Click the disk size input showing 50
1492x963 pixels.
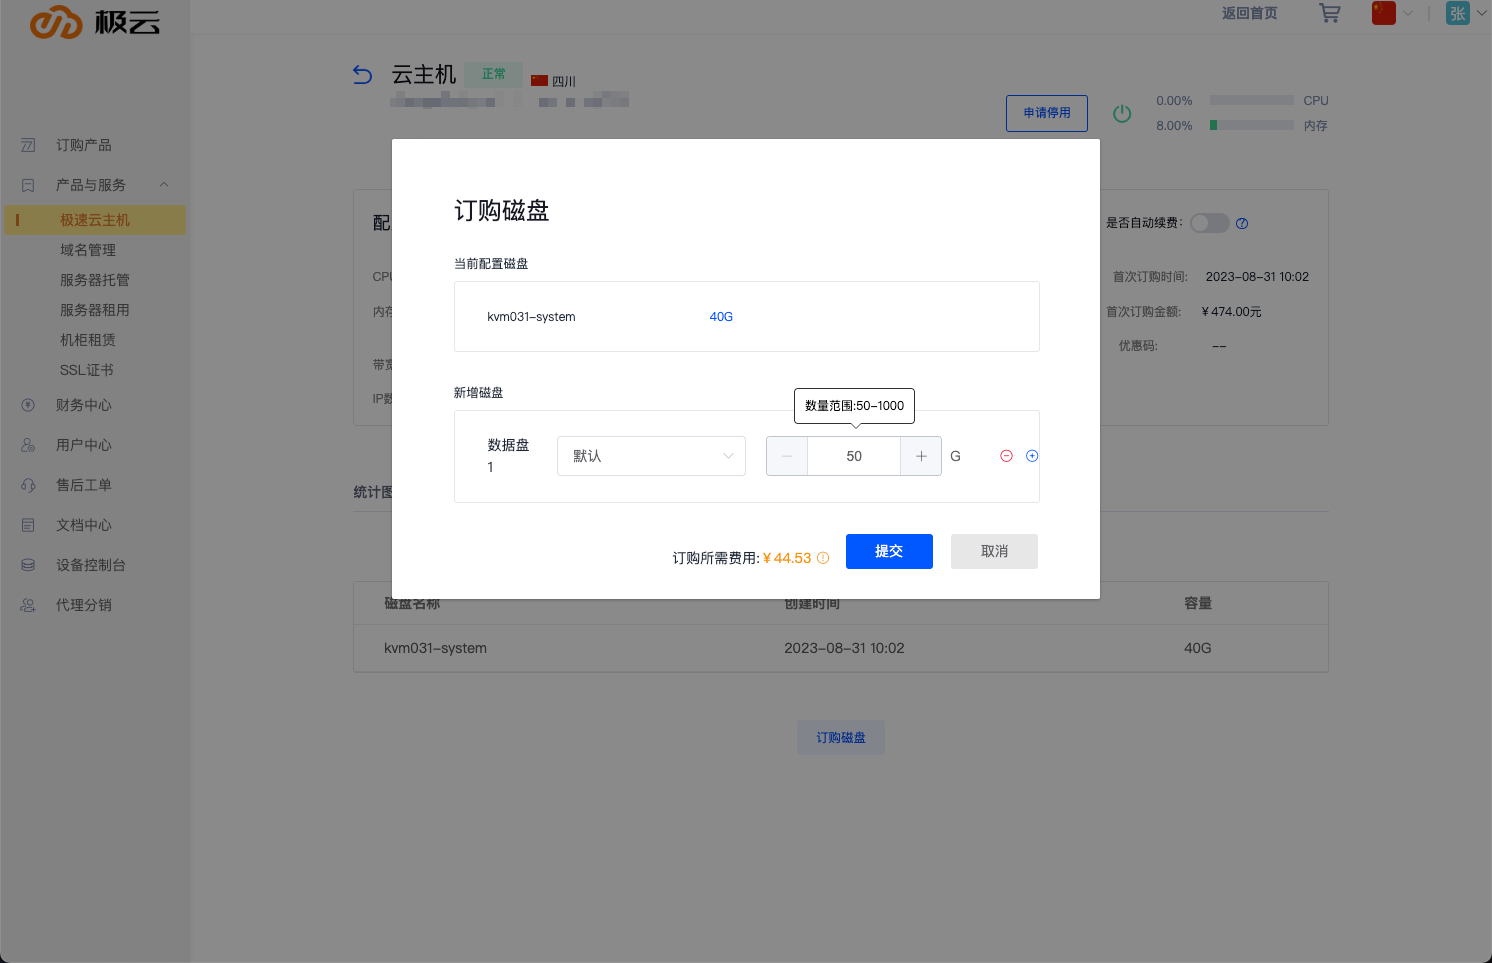(854, 456)
